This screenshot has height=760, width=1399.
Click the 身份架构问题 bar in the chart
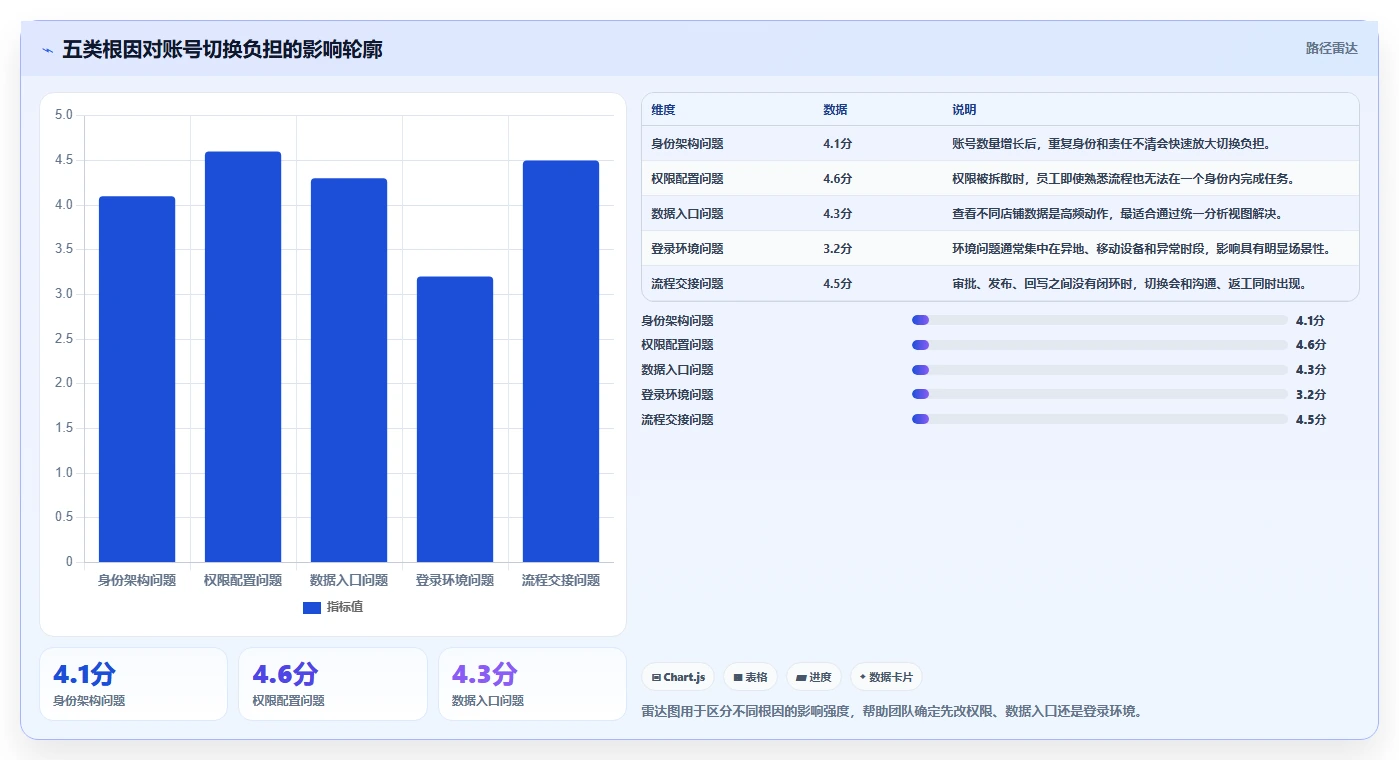click(137, 379)
